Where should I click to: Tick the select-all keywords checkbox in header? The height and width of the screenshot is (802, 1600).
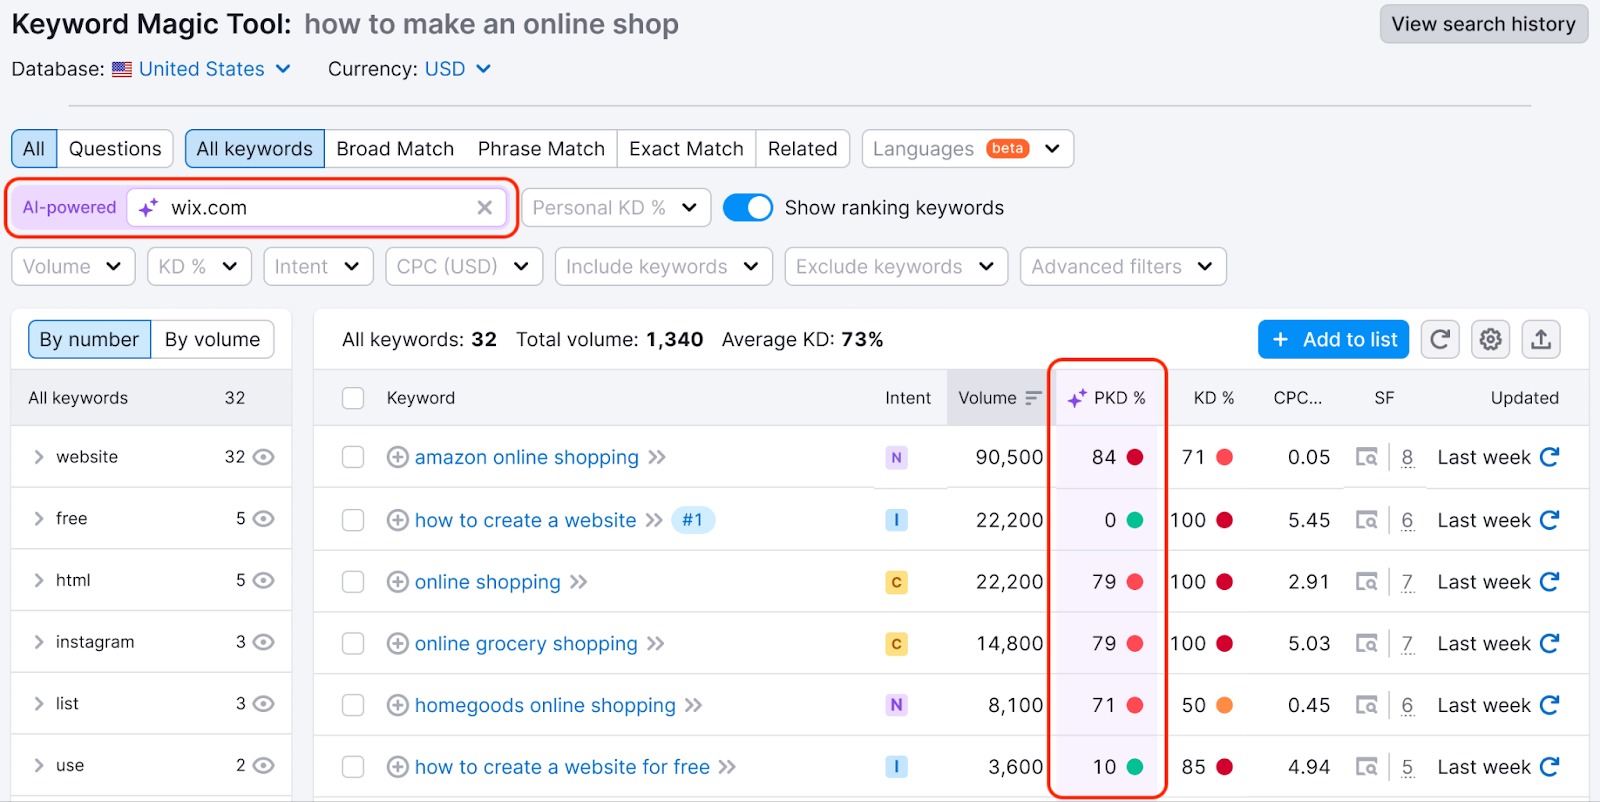click(x=353, y=398)
